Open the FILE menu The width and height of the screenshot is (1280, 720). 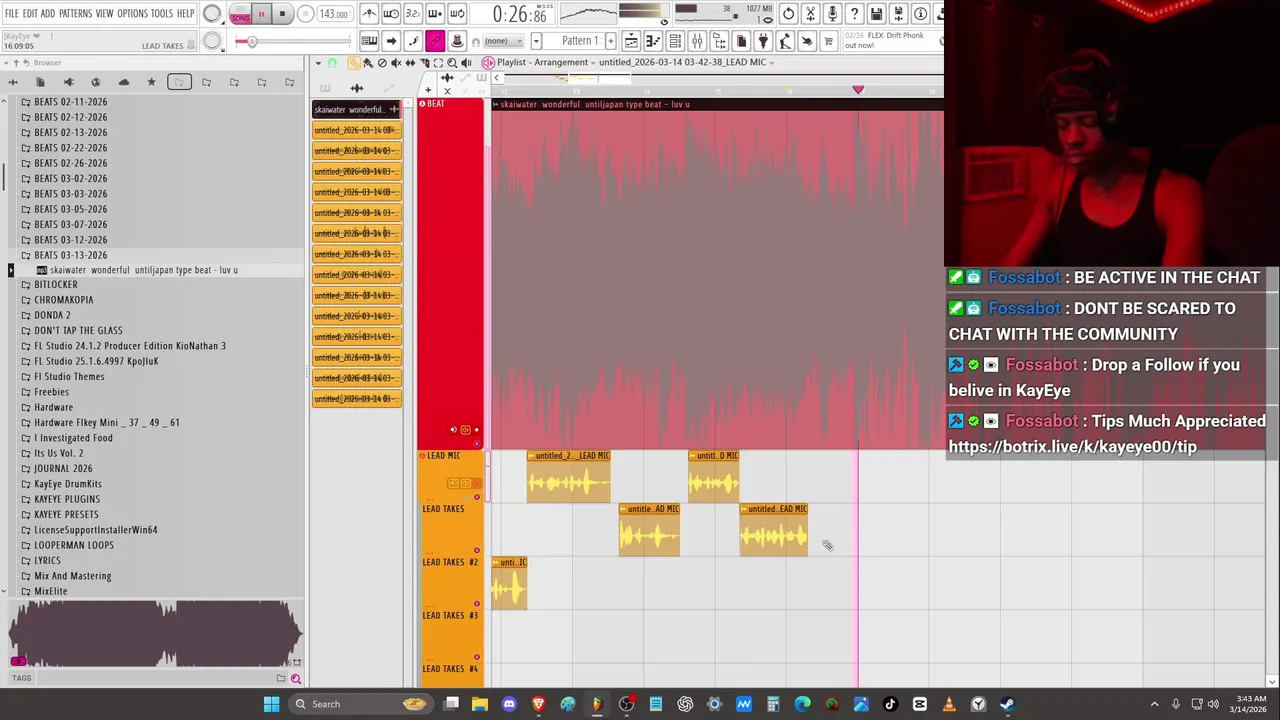11,14
